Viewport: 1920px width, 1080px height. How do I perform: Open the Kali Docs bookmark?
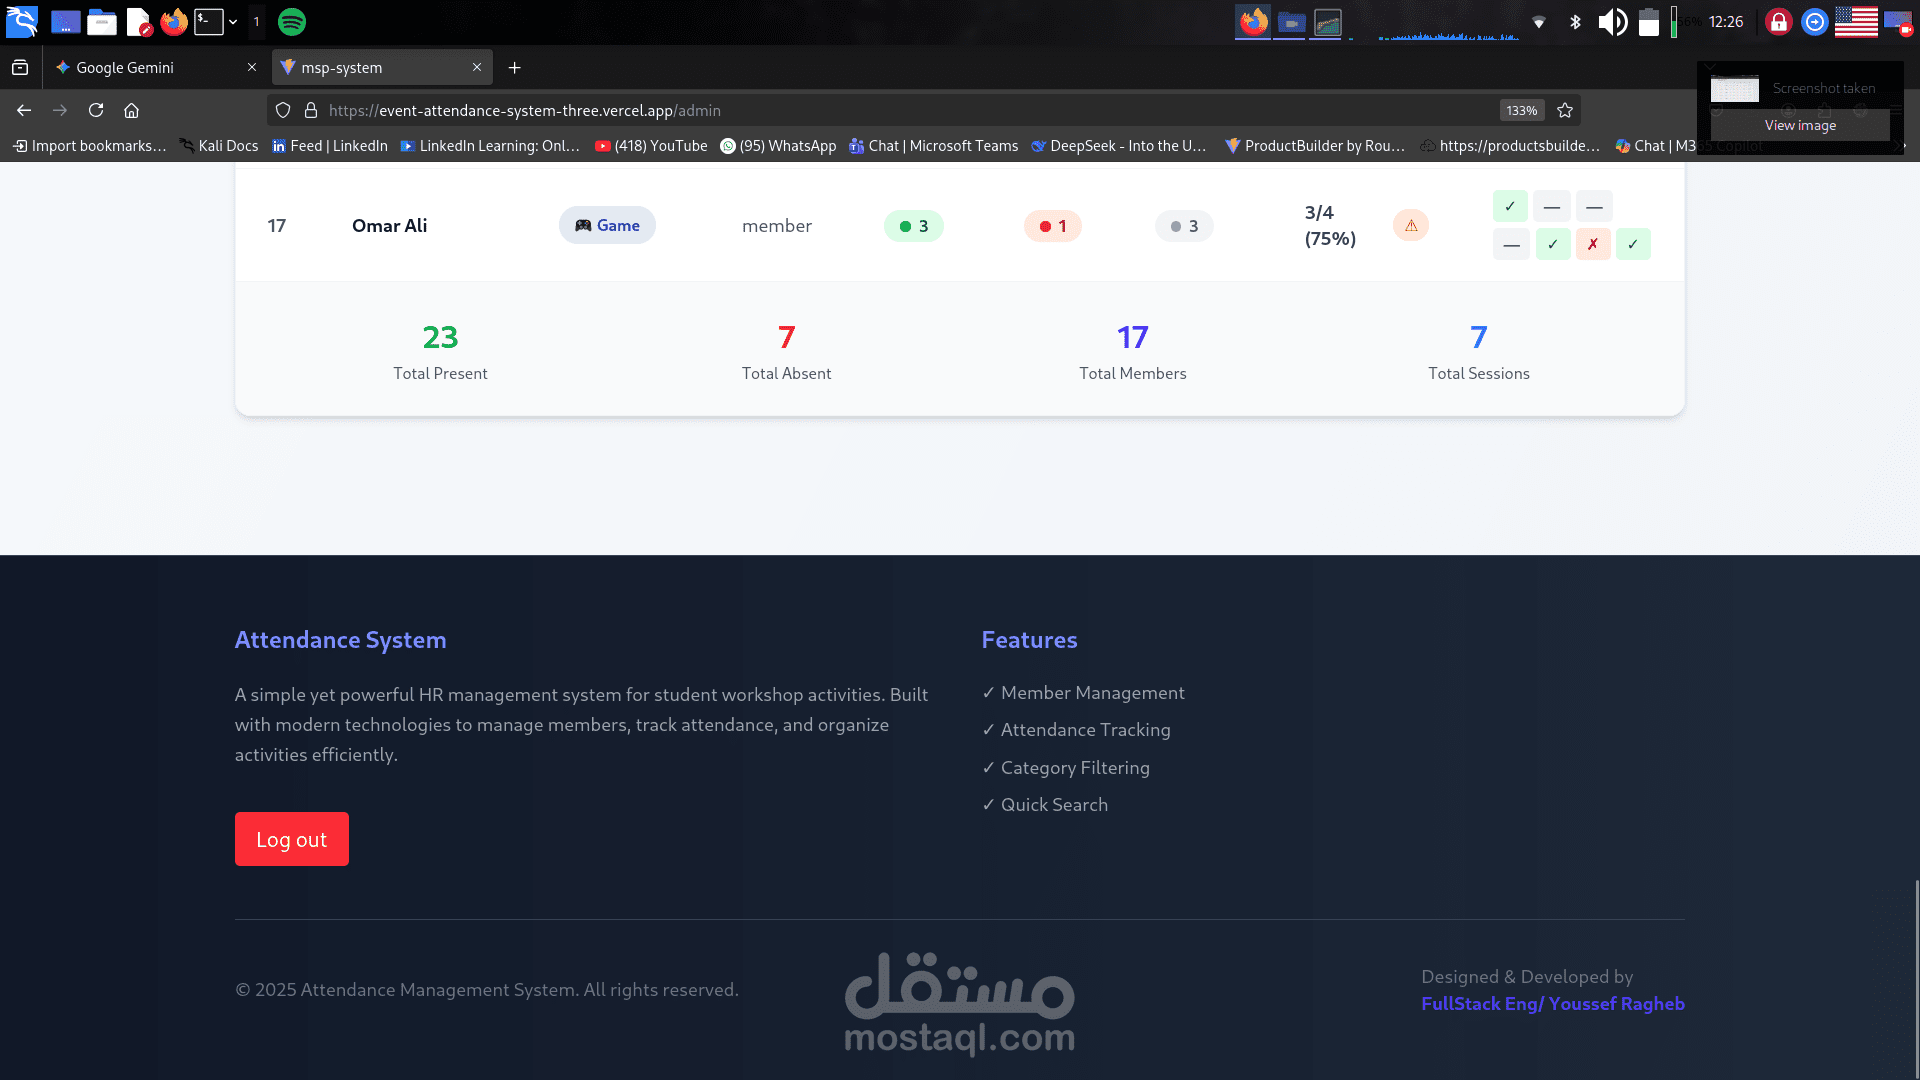219,146
